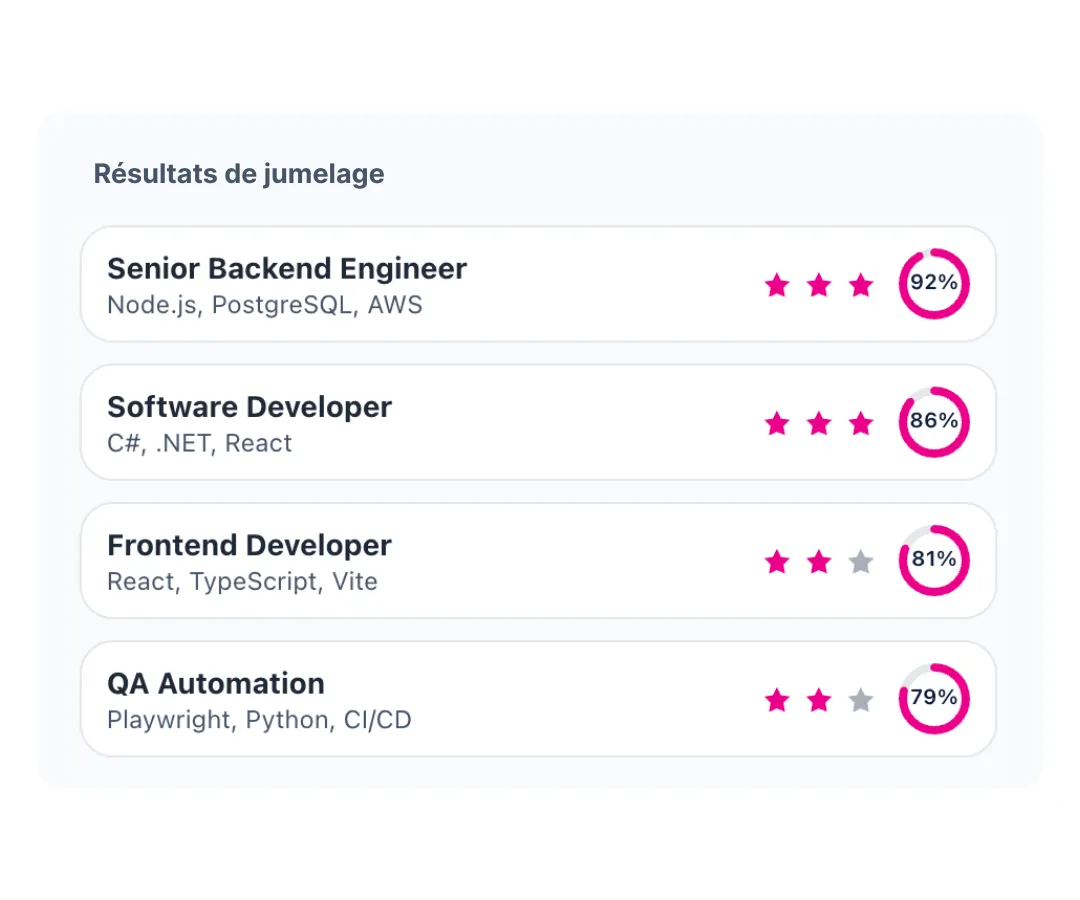Click the Playwright, Python, CI/CD skills text

point(260,720)
